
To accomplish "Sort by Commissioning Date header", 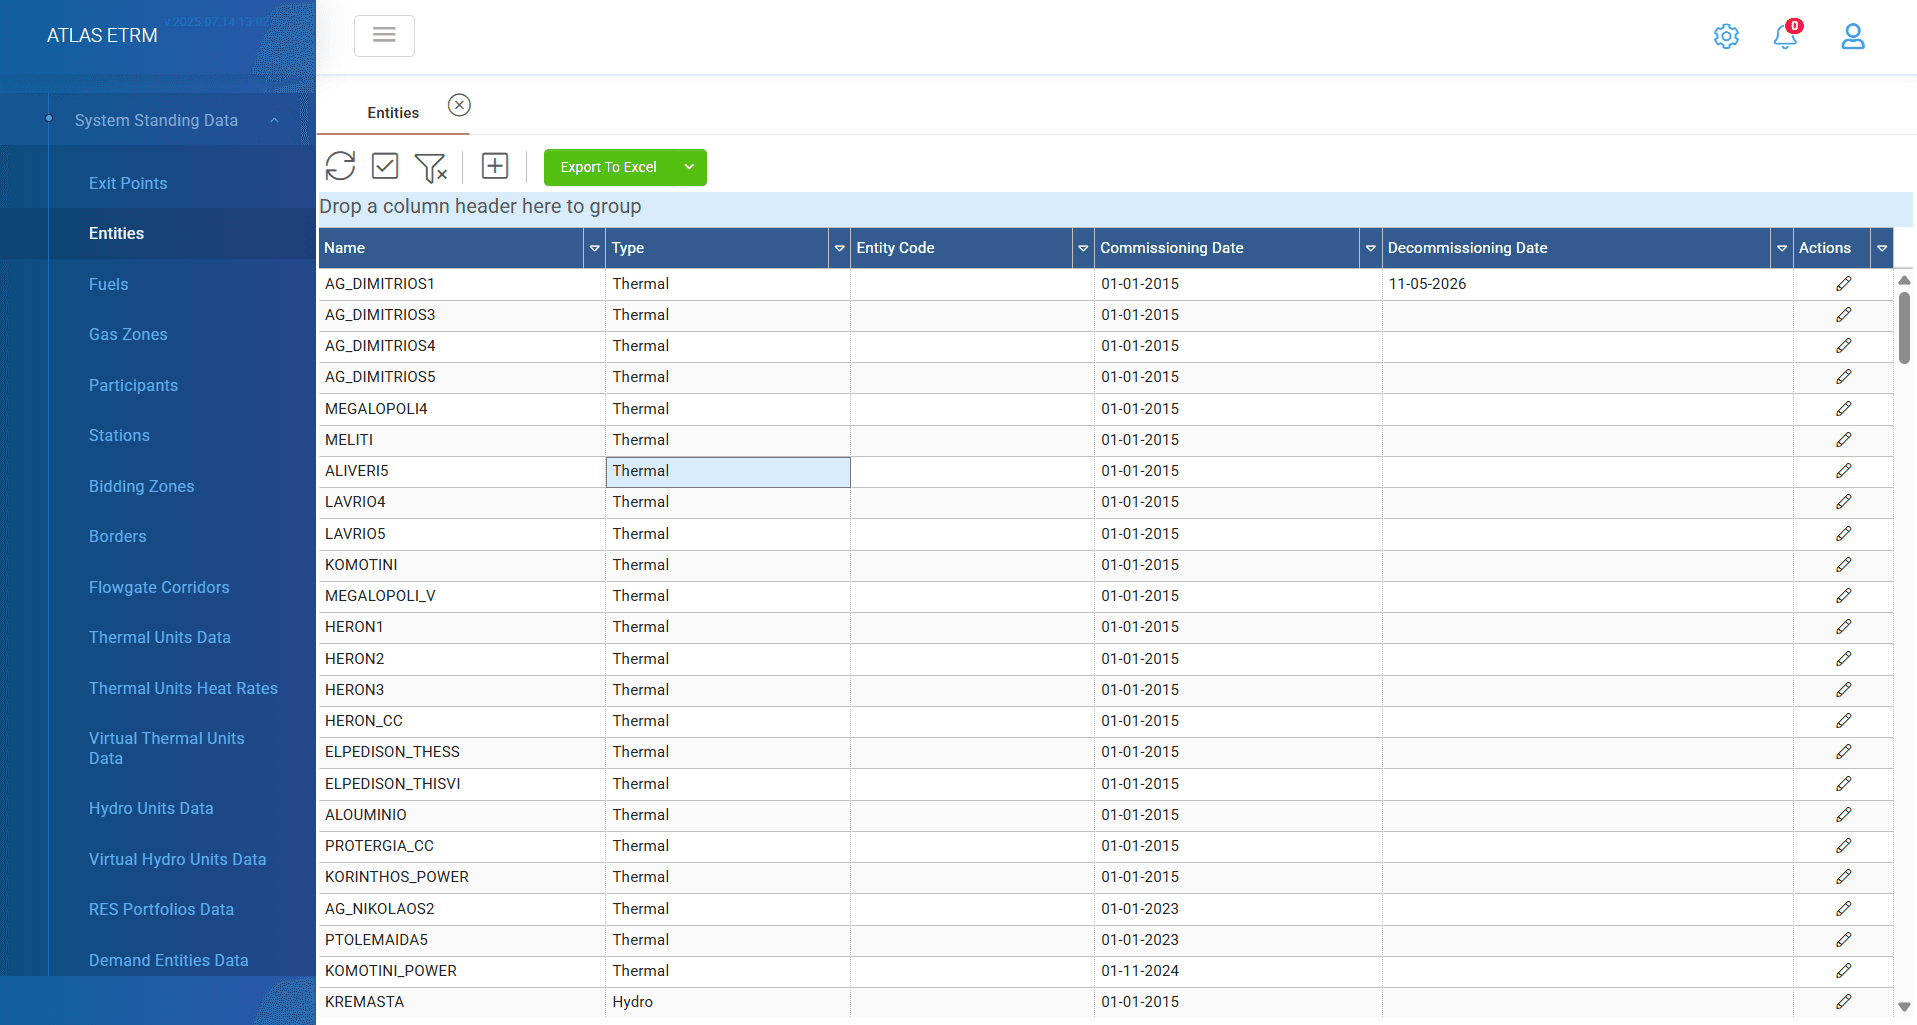I will (1227, 248).
